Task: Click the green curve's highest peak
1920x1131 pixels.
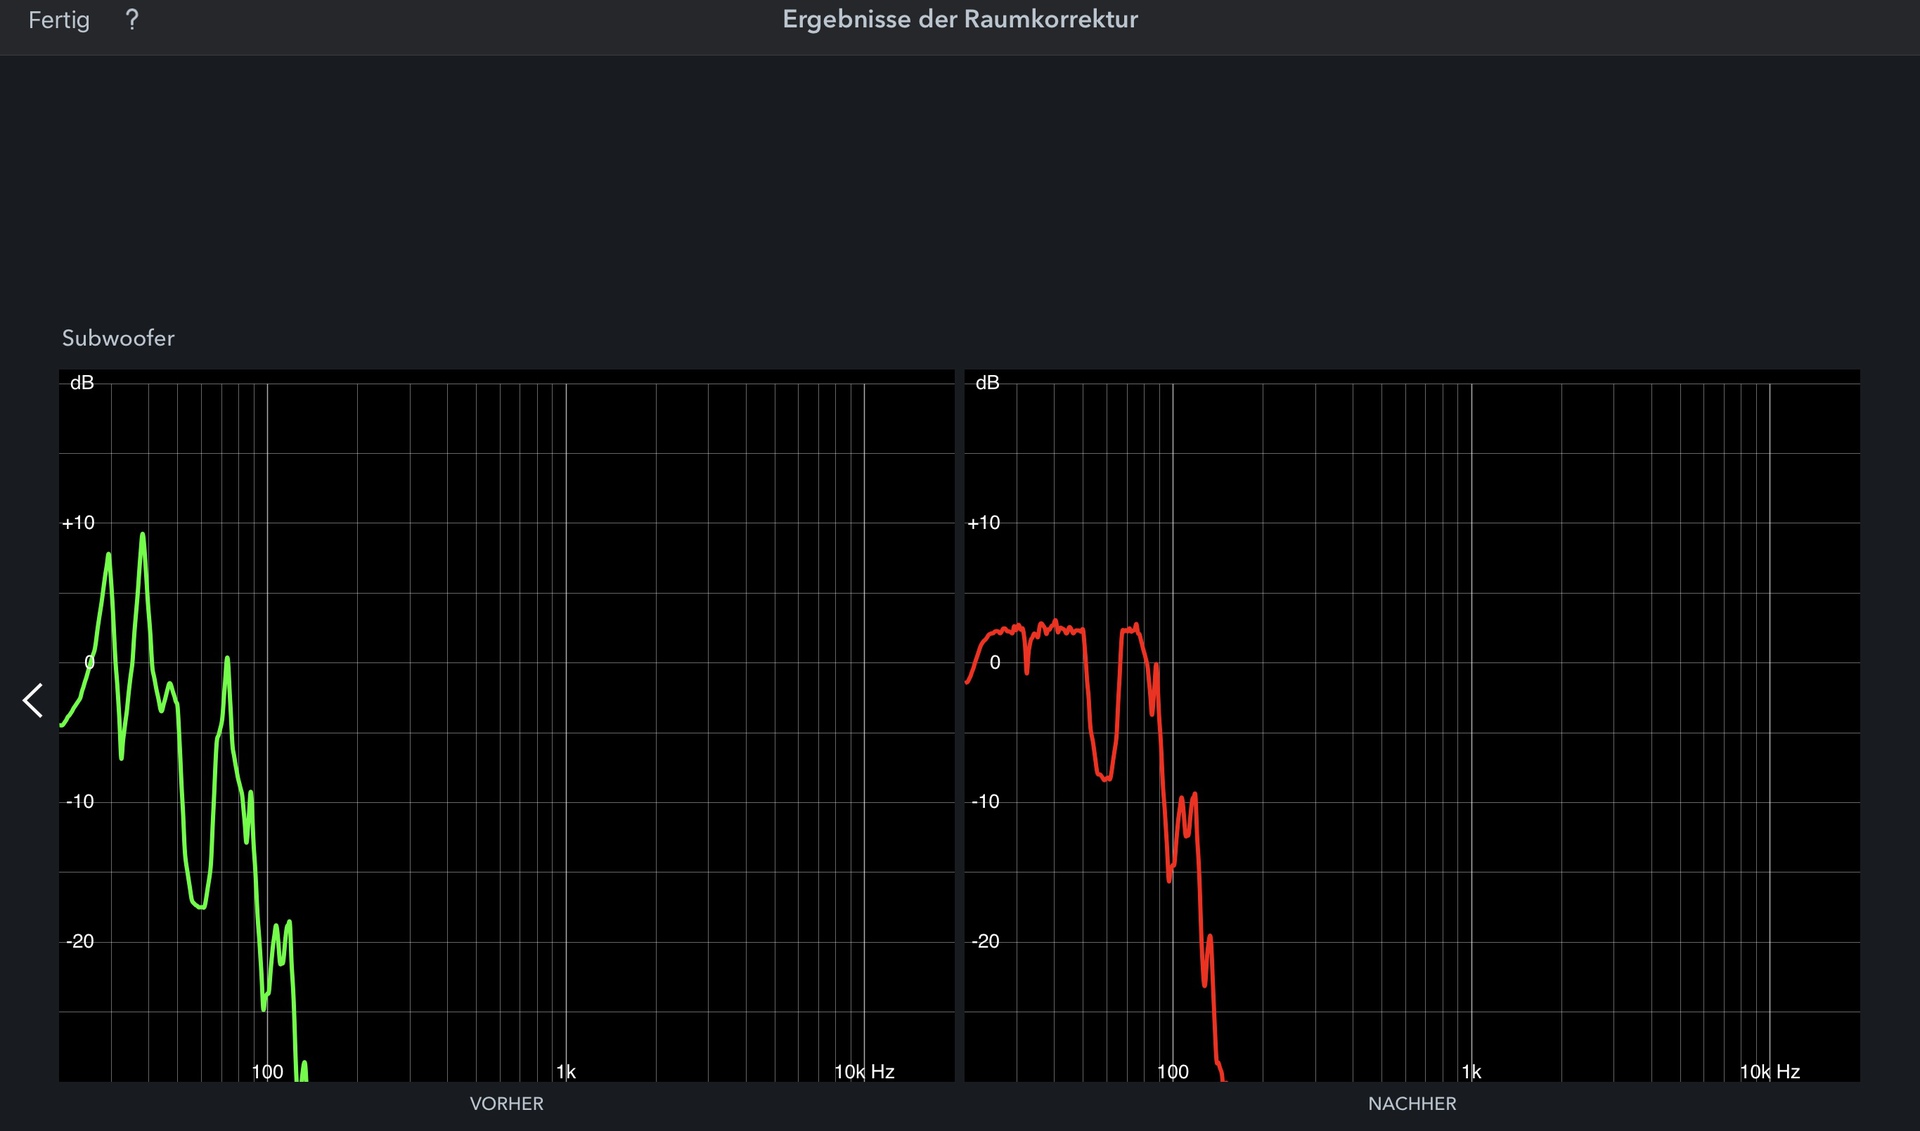Action: pos(142,536)
